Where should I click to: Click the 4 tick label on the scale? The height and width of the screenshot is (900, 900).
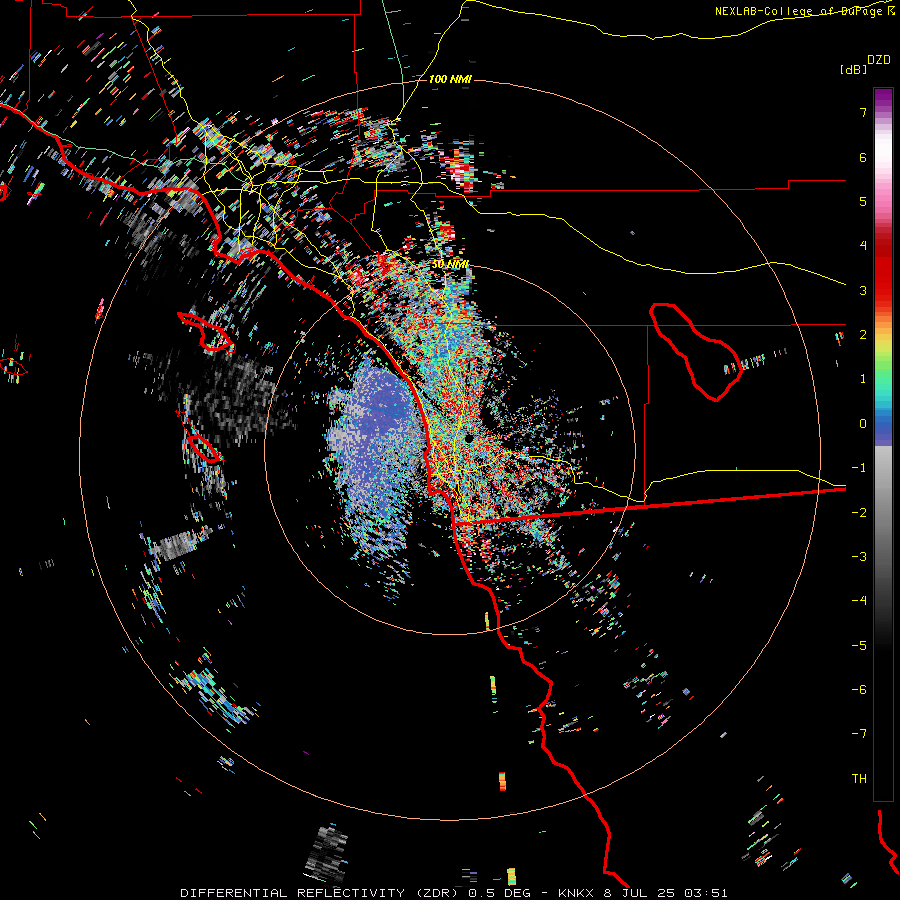coord(863,246)
